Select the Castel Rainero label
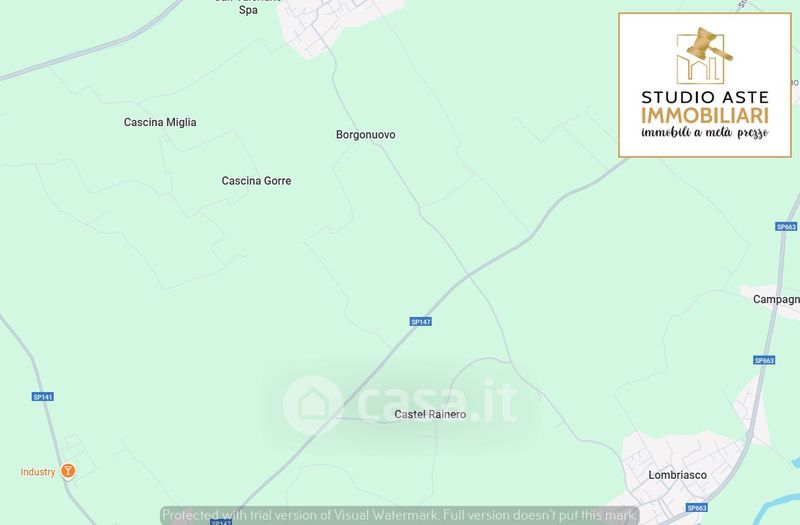This screenshot has width=800, height=525. [x=430, y=414]
